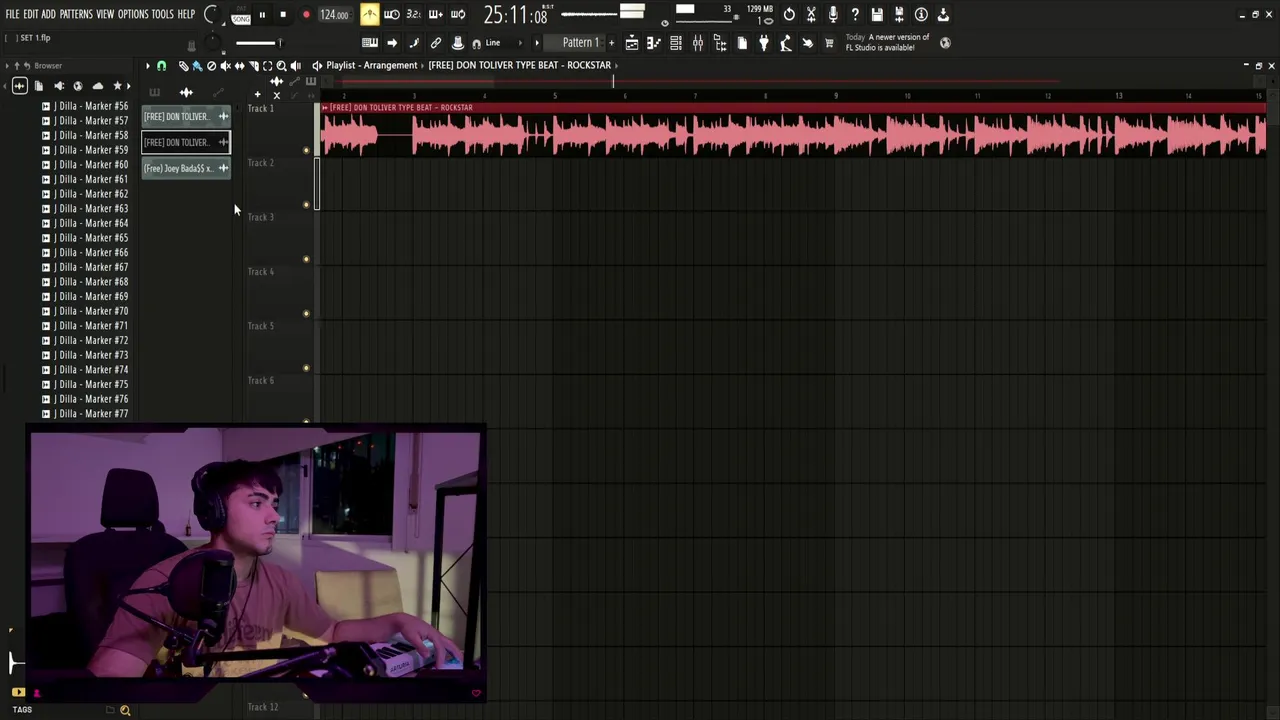Add new pattern with plus button
The width and height of the screenshot is (1280, 720).
pyautogui.click(x=611, y=43)
